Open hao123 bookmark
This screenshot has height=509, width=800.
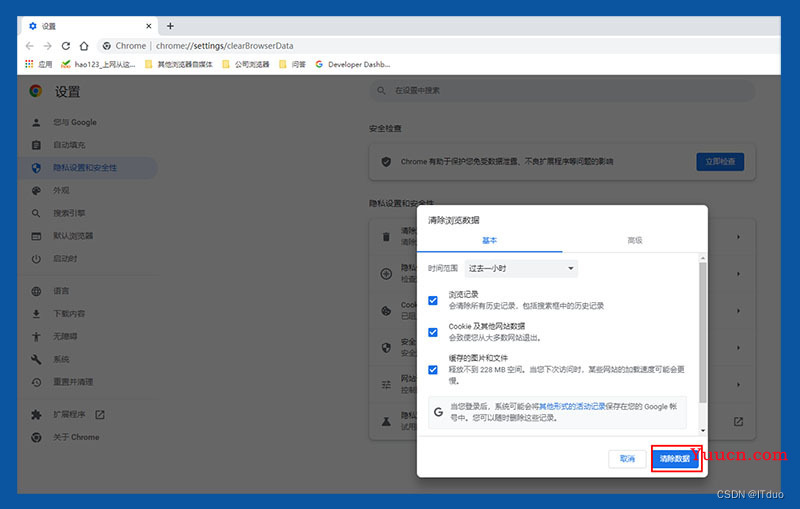(98, 64)
